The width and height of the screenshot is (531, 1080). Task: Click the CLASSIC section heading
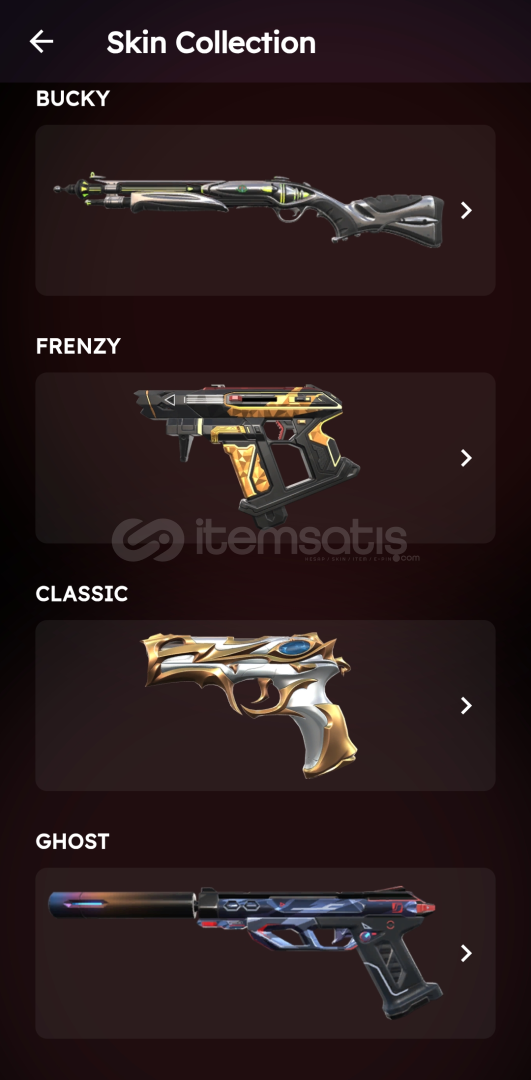coord(81,594)
